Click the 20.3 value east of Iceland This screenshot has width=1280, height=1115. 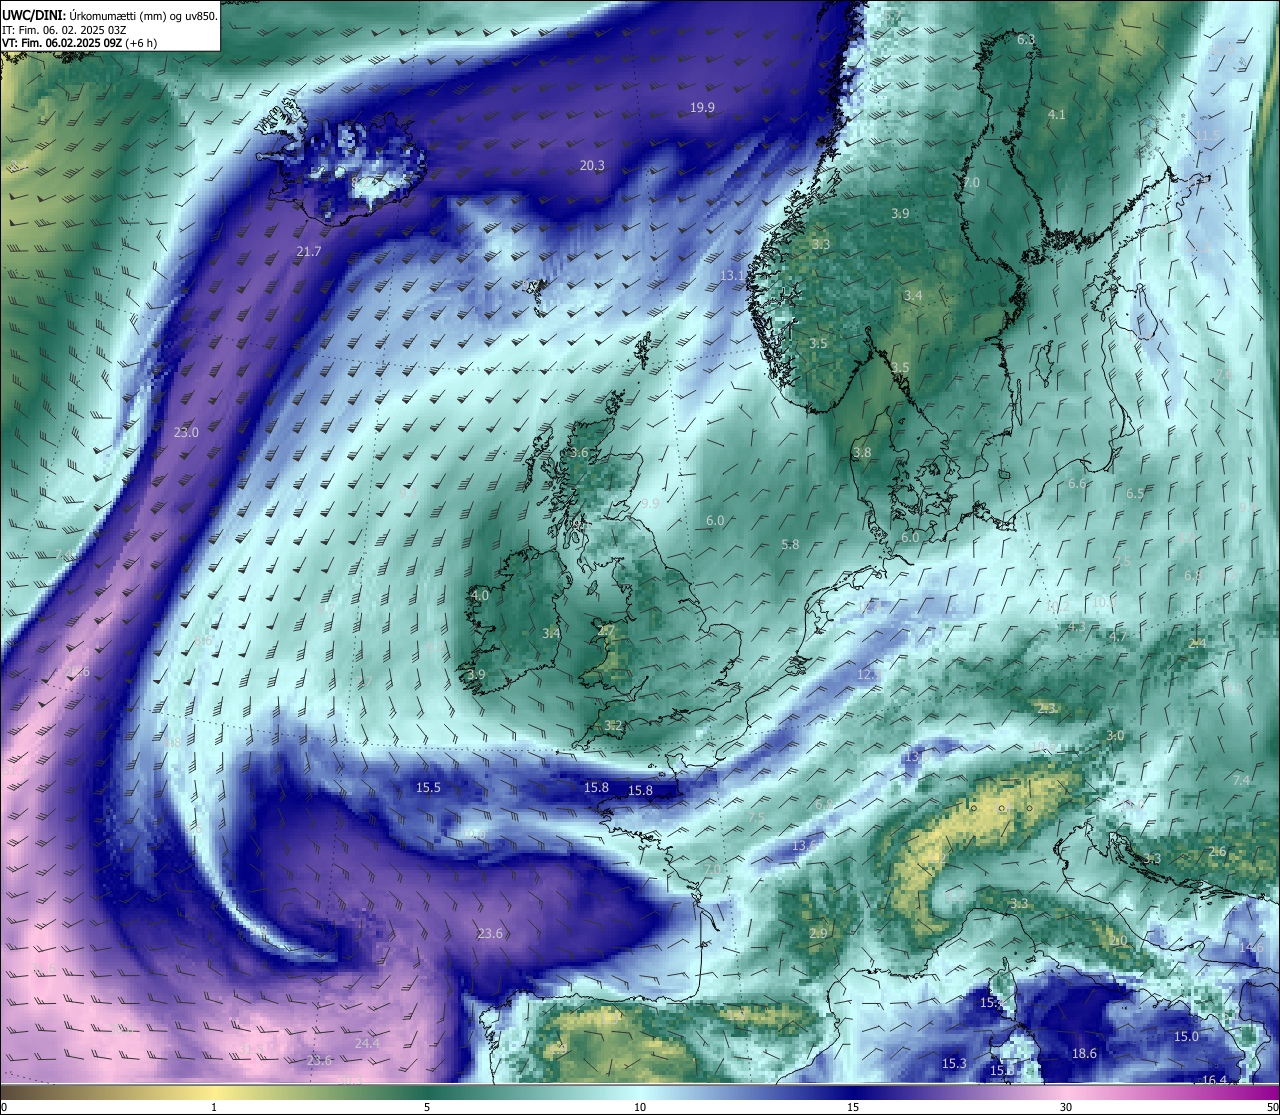pyautogui.click(x=592, y=166)
